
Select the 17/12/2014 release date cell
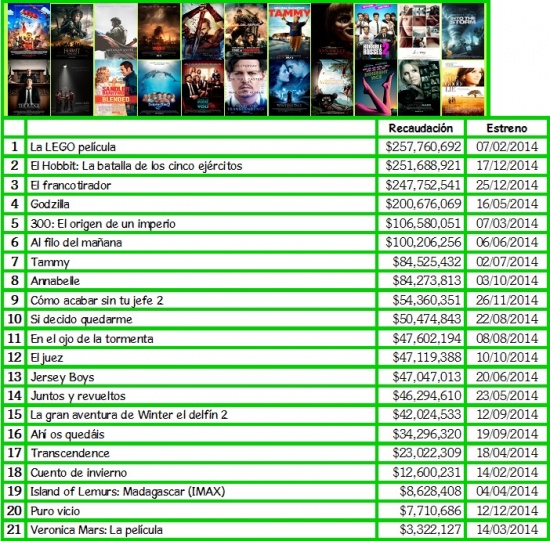point(507,166)
